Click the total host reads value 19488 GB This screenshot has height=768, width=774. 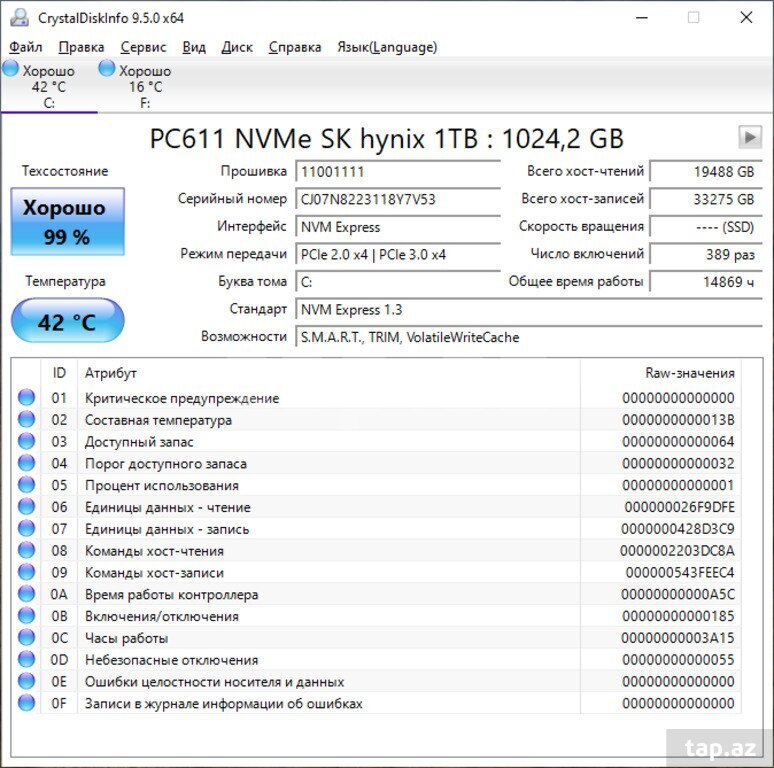point(706,172)
